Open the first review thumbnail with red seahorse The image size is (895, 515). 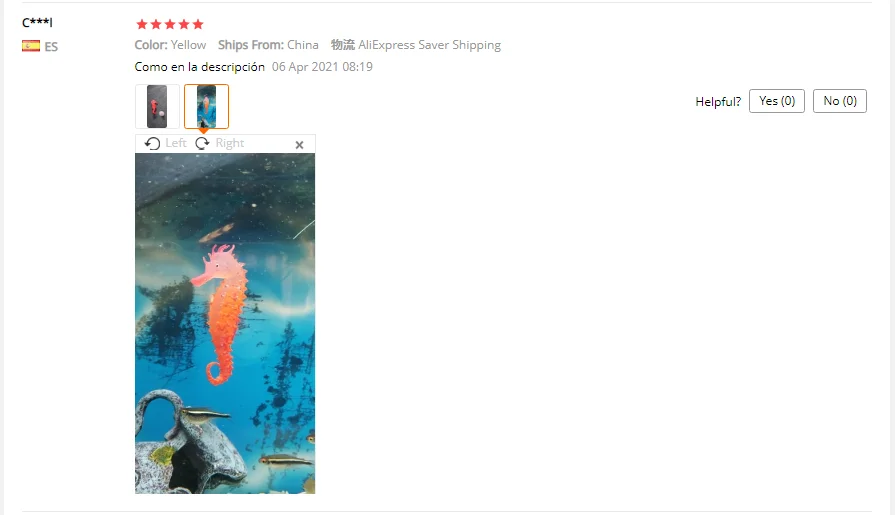tap(158, 107)
